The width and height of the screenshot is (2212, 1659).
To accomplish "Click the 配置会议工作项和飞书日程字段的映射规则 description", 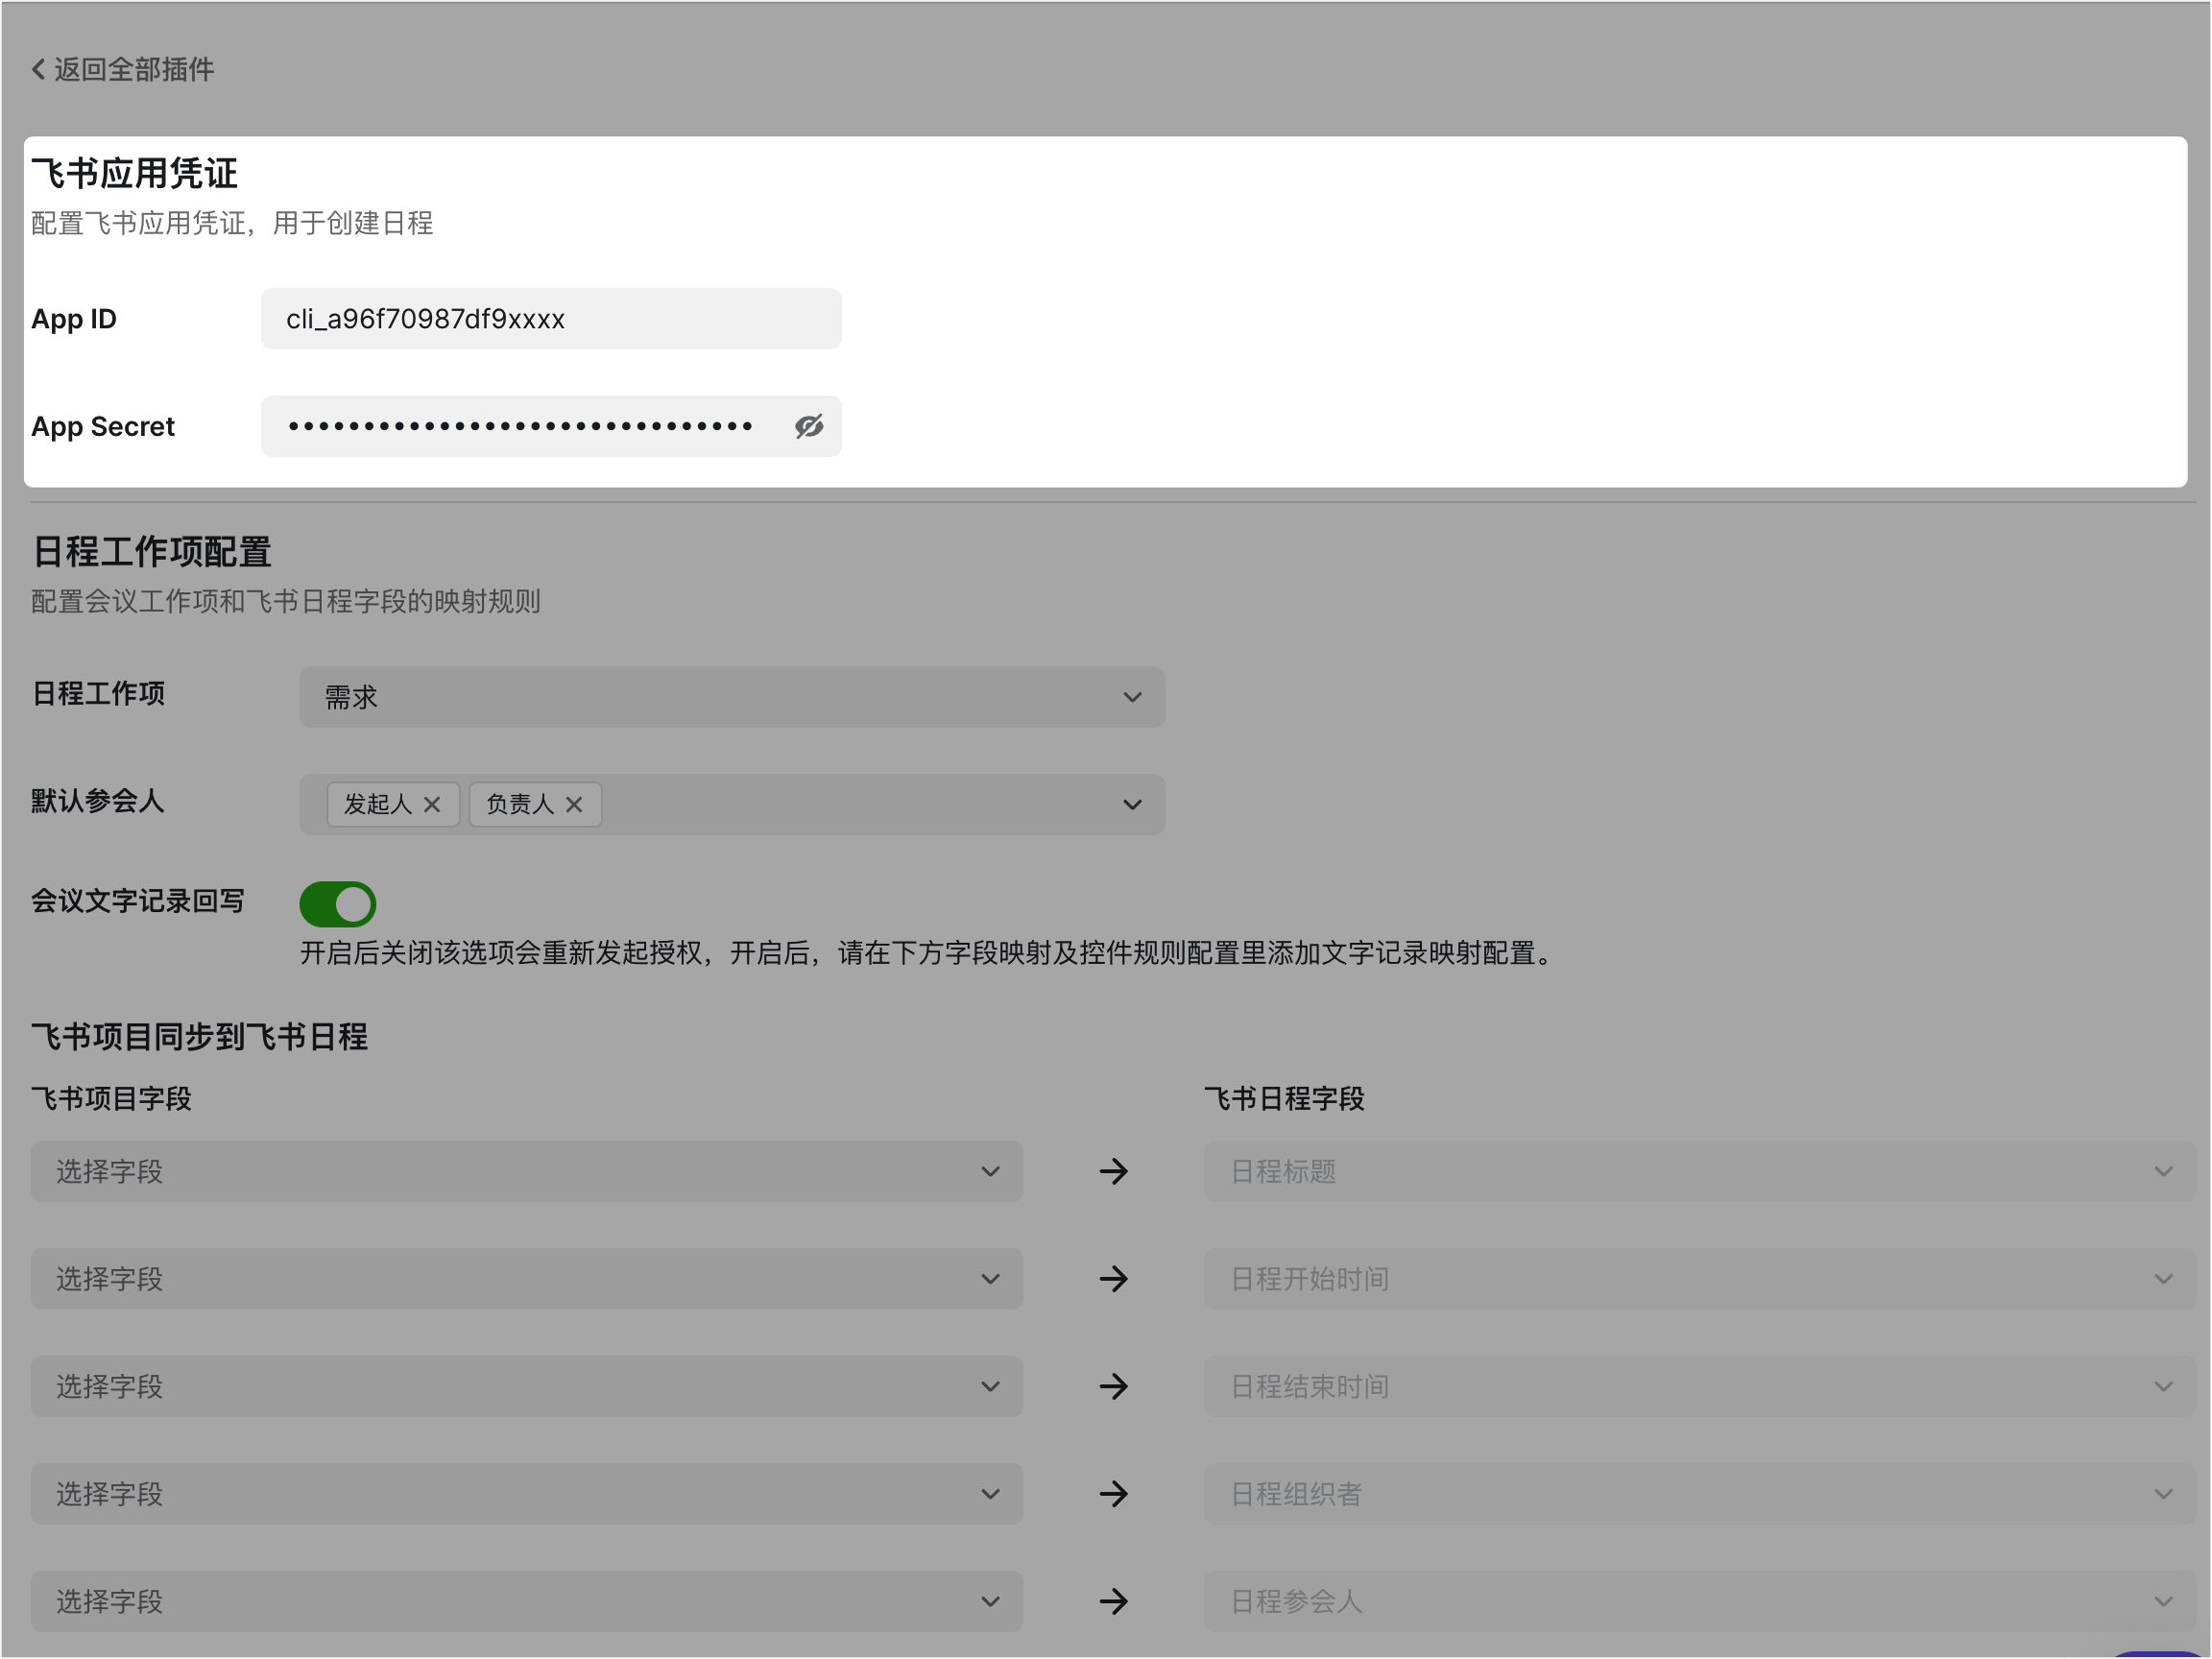I will point(286,602).
